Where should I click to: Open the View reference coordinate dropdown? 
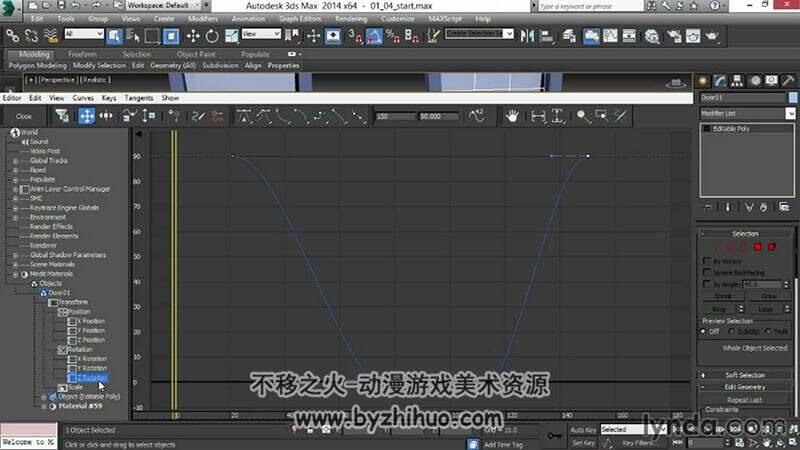pos(261,34)
